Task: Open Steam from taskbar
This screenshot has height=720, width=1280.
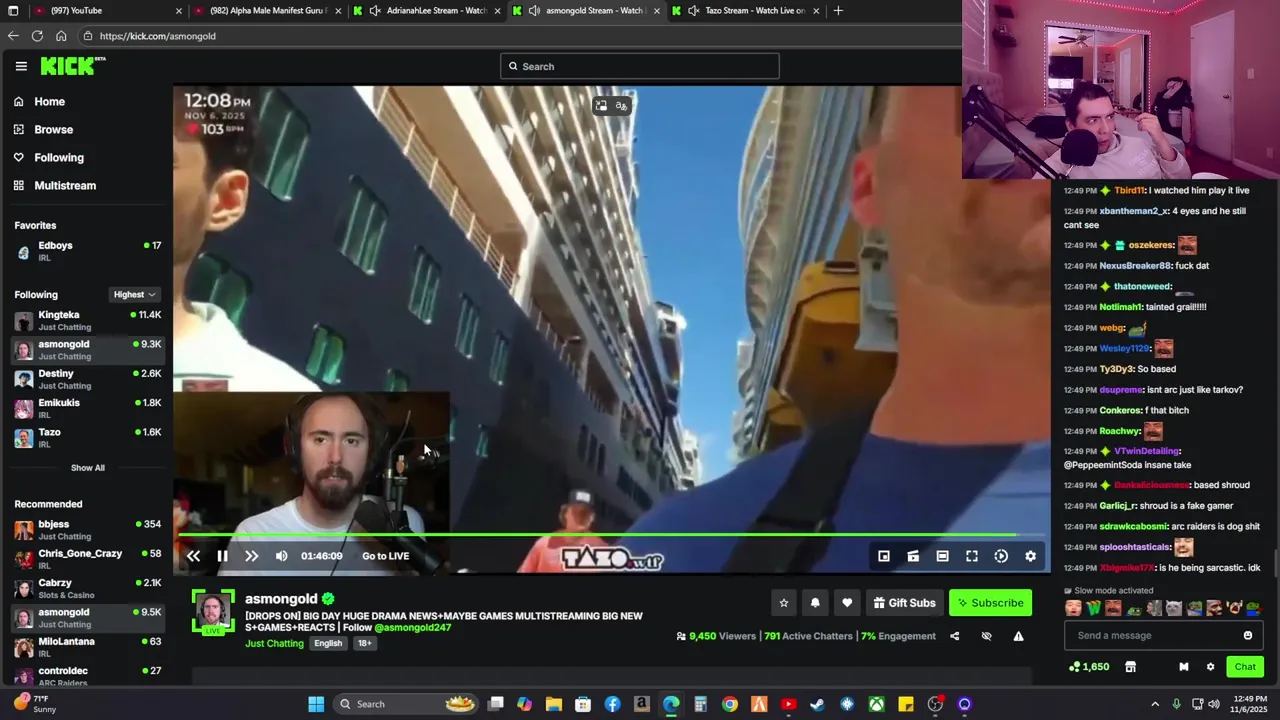Action: coord(818,704)
